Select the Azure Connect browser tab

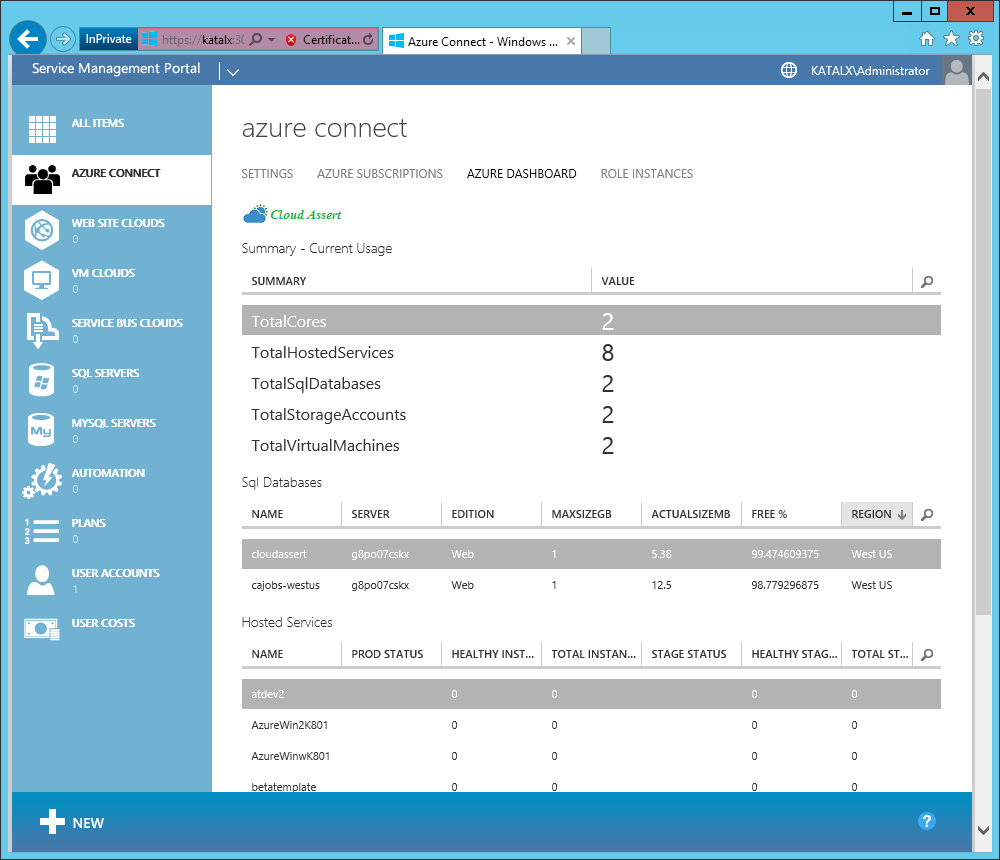coord(482,41)
